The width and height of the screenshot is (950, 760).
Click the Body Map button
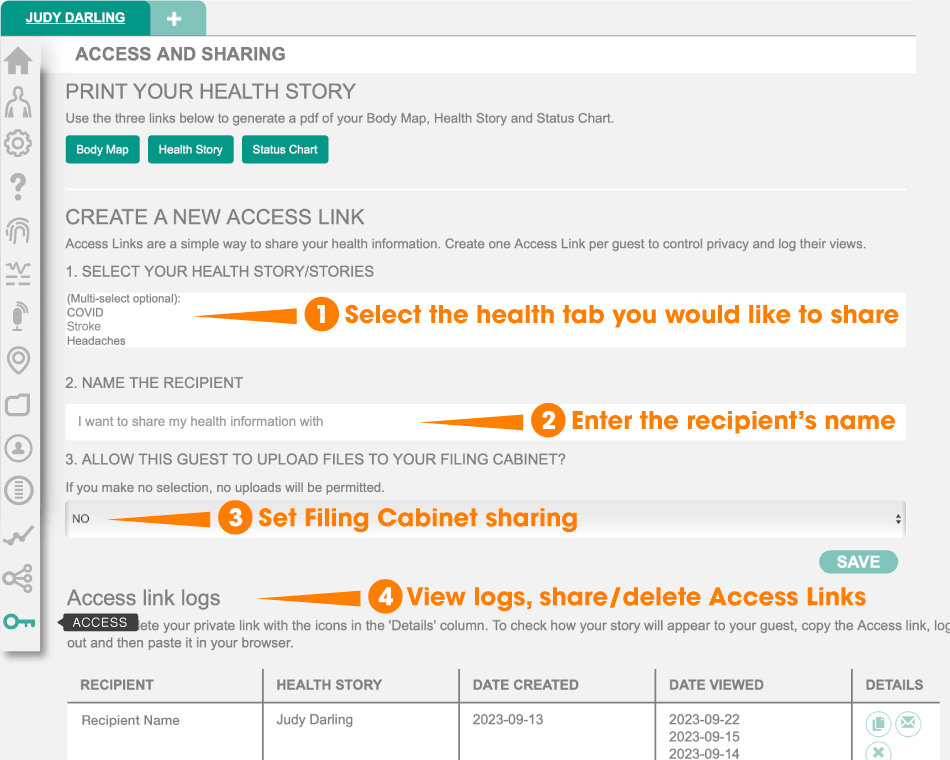102,149
